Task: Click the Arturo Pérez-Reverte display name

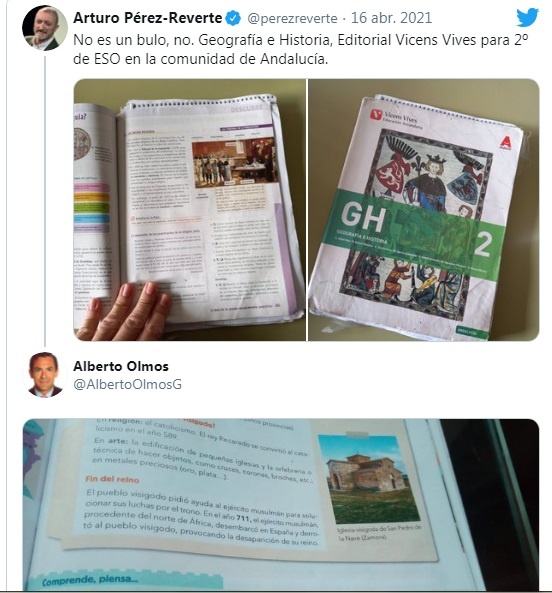Action: [147, 18]
